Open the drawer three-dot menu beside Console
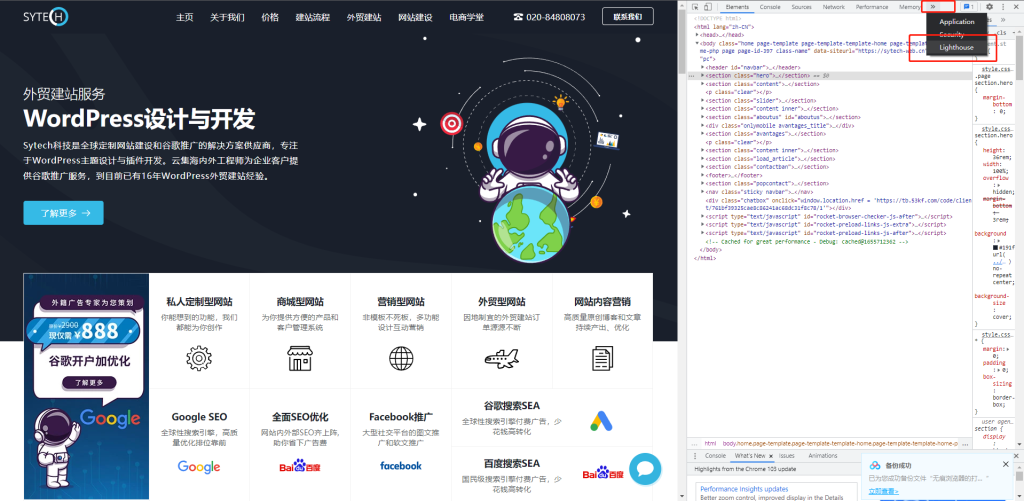This screenshot has height=501, width=1024. [x=695, y=455]
